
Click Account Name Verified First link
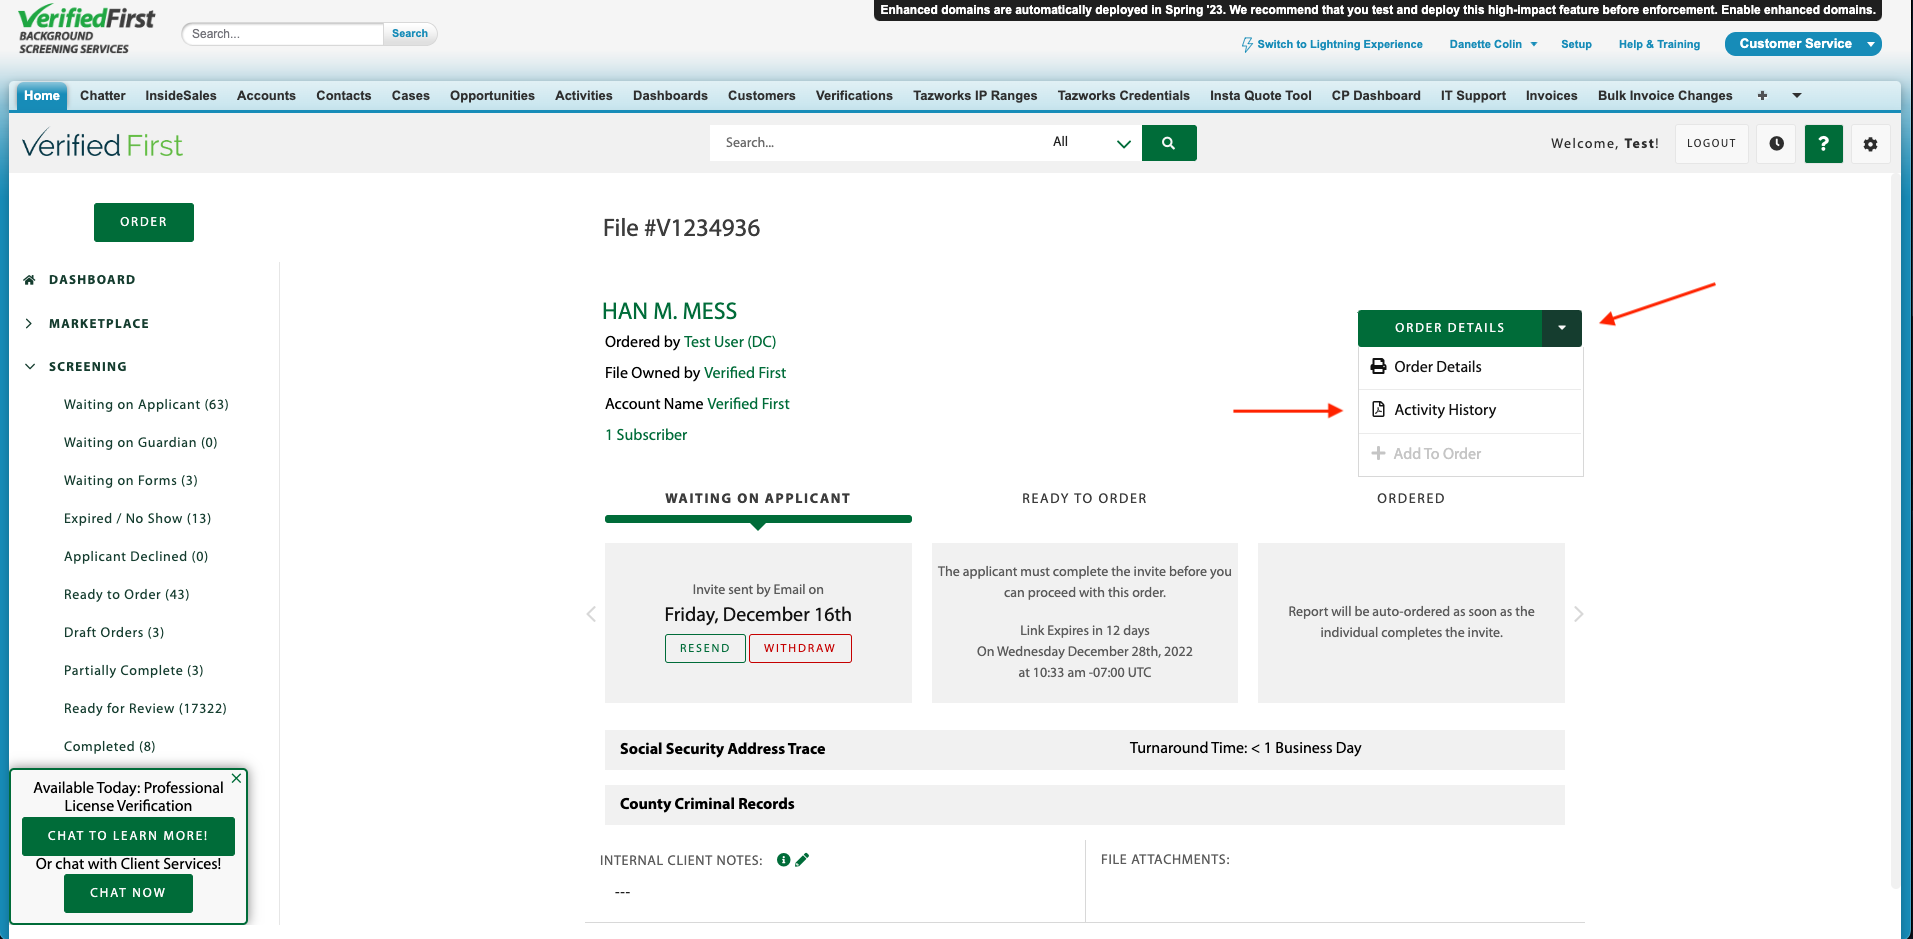coord(748,404)
